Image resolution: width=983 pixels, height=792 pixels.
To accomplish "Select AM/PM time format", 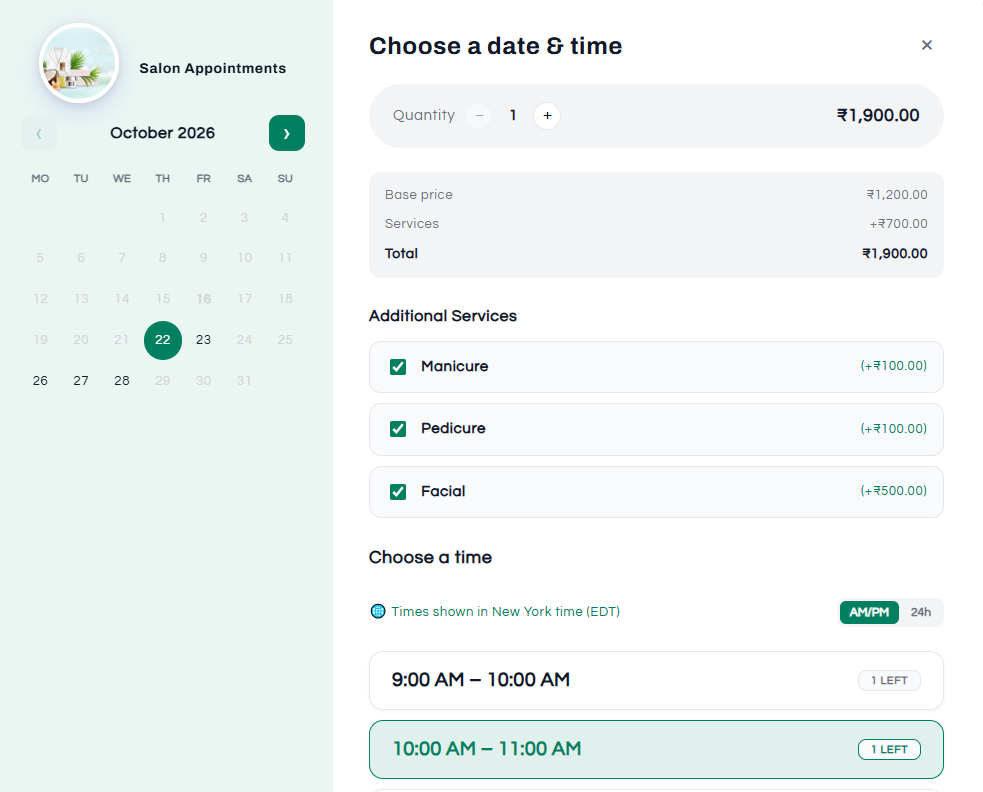I will coord(869,612).
